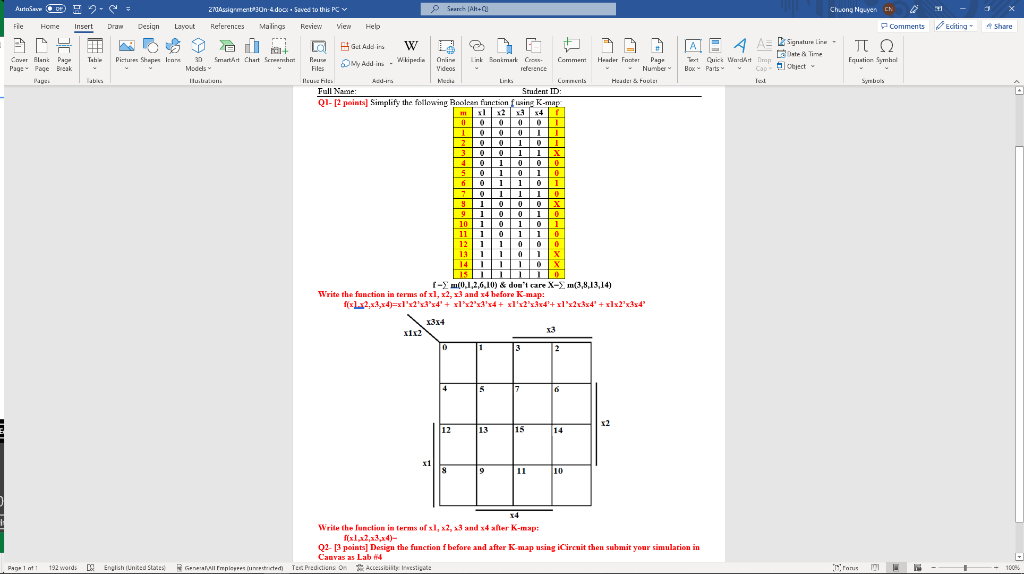1024x574 pixels.
Task: Open the Quick Parts menu
Action: (x=715, y=55)
